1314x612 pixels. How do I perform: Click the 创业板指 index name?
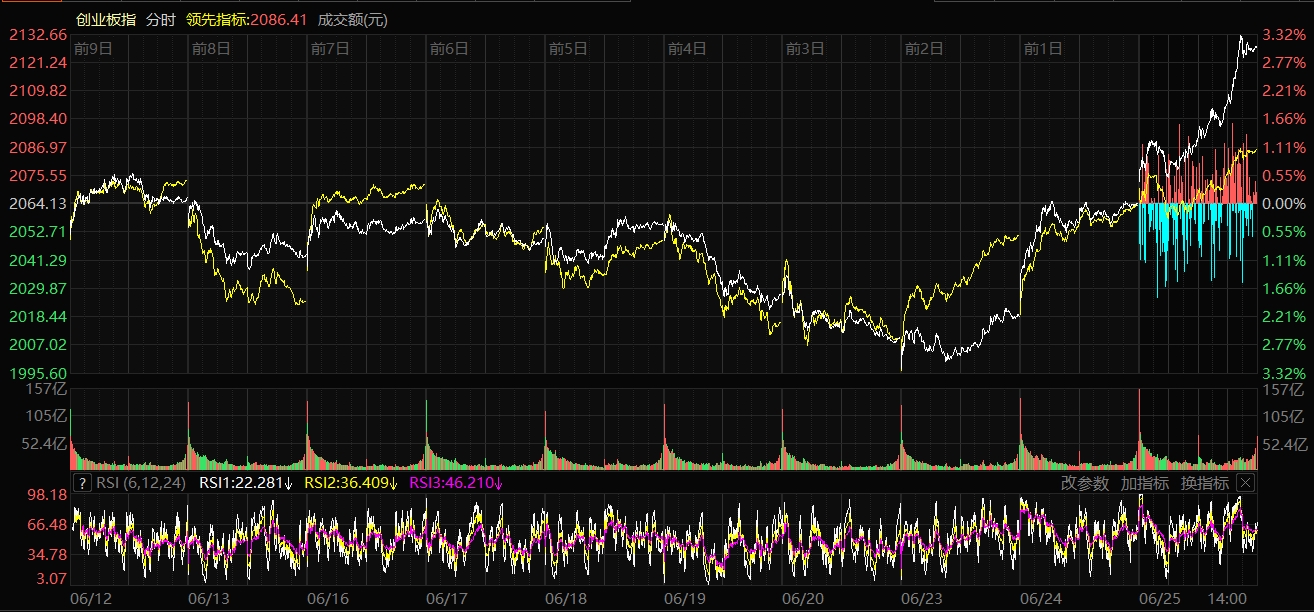[106, 20]
